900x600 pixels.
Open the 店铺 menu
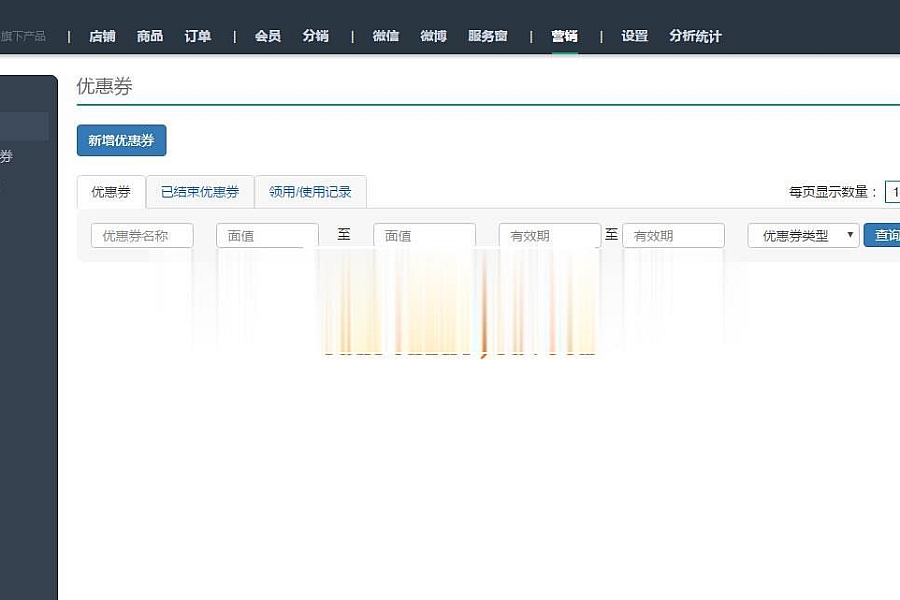click(102, 36)
